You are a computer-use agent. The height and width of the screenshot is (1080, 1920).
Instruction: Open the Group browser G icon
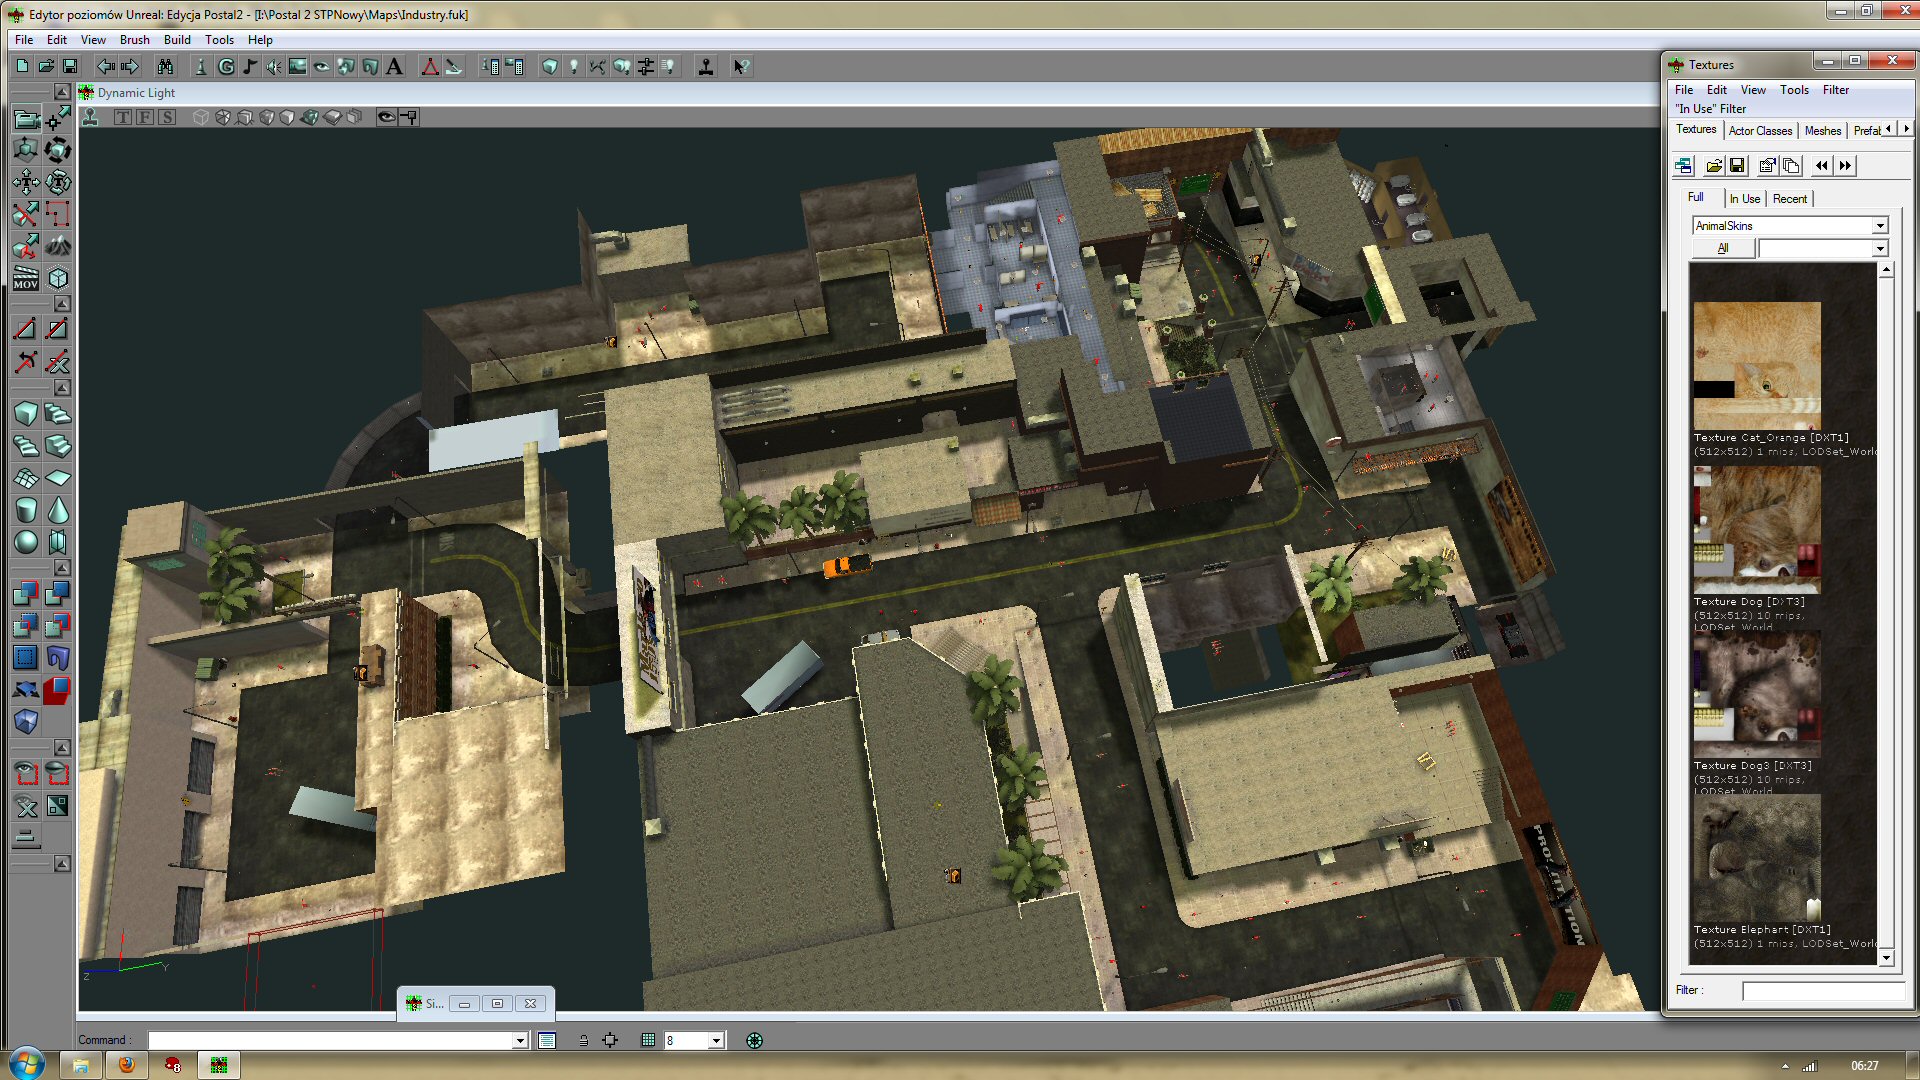[226, 66]
